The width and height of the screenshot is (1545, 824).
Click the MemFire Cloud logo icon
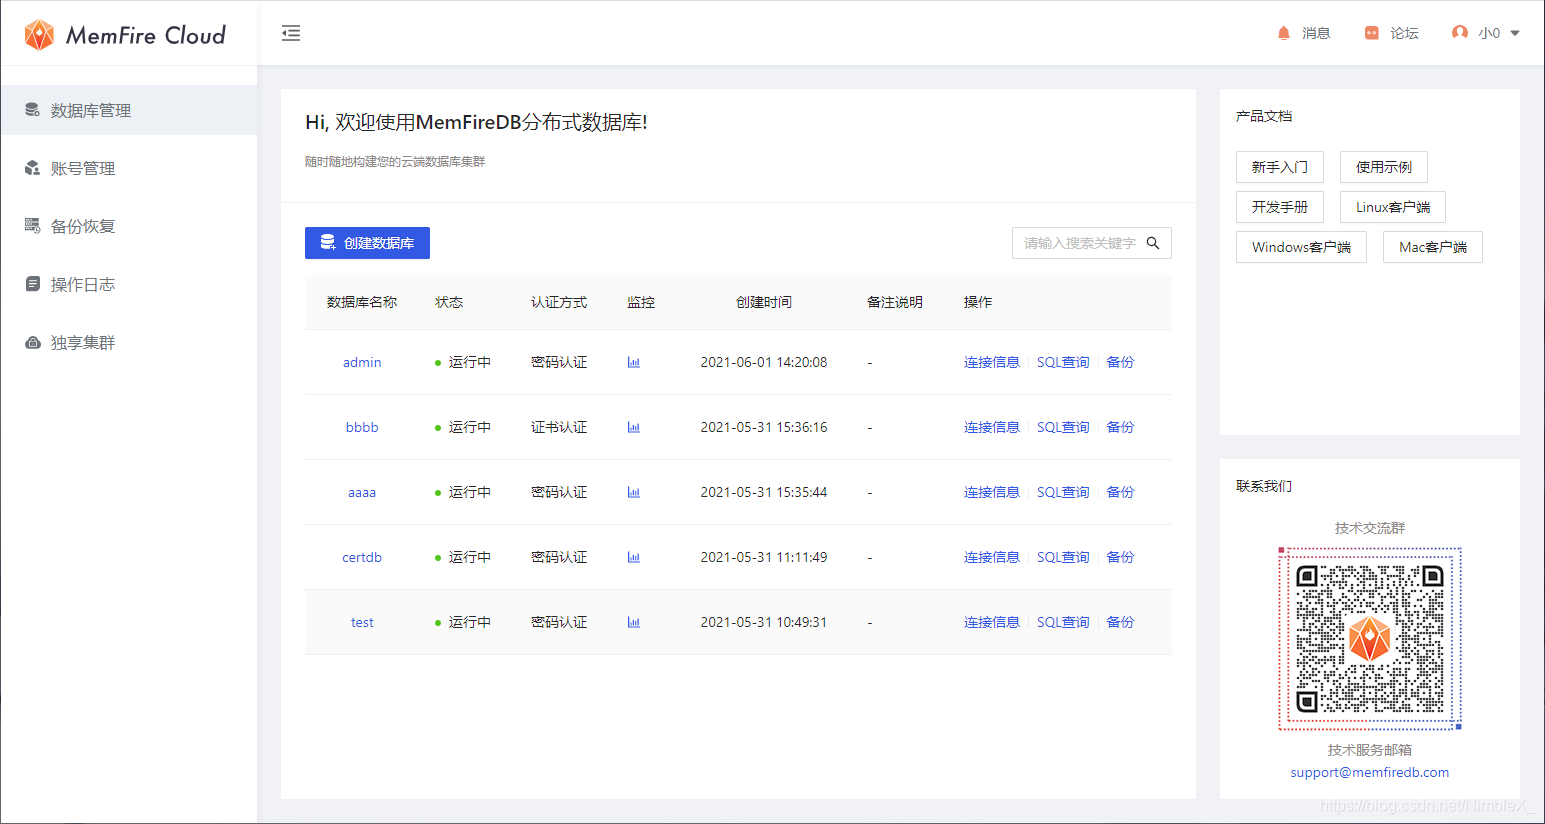39,35
